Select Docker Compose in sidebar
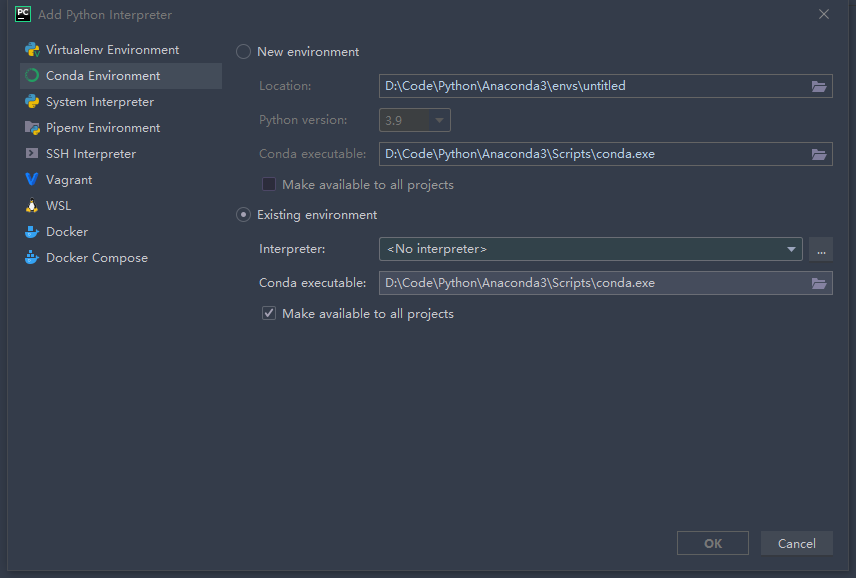This screenshot has width=856, height=578. [x=121, y=258]
